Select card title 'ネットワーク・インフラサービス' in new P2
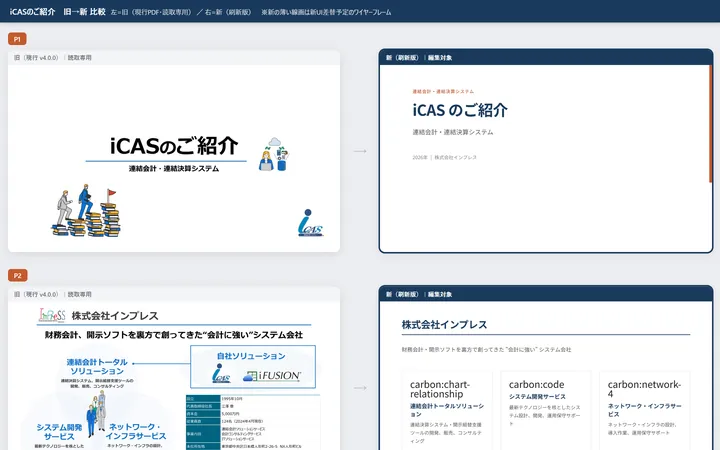Image resolution: width=720 pixels, height=450 pixels. point(644,410)
